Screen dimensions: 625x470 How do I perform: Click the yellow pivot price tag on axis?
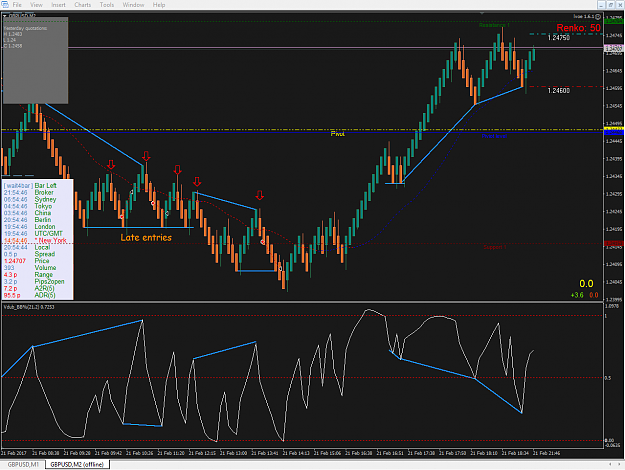tap(614, 128)
